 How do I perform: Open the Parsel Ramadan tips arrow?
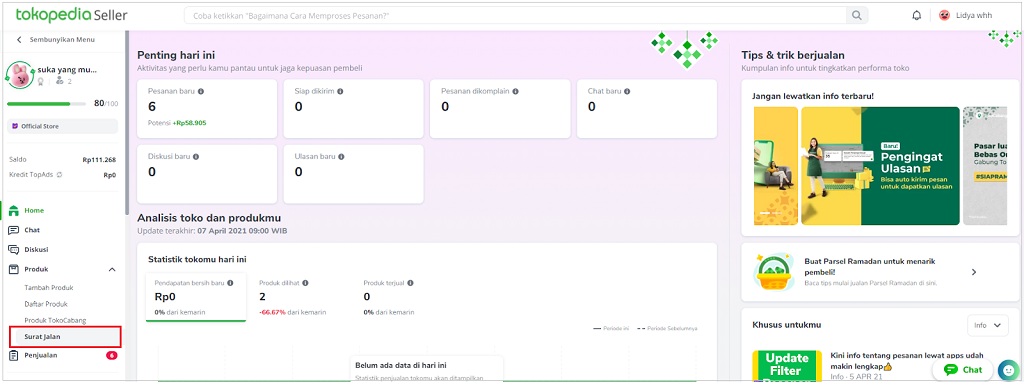[974, 272]
